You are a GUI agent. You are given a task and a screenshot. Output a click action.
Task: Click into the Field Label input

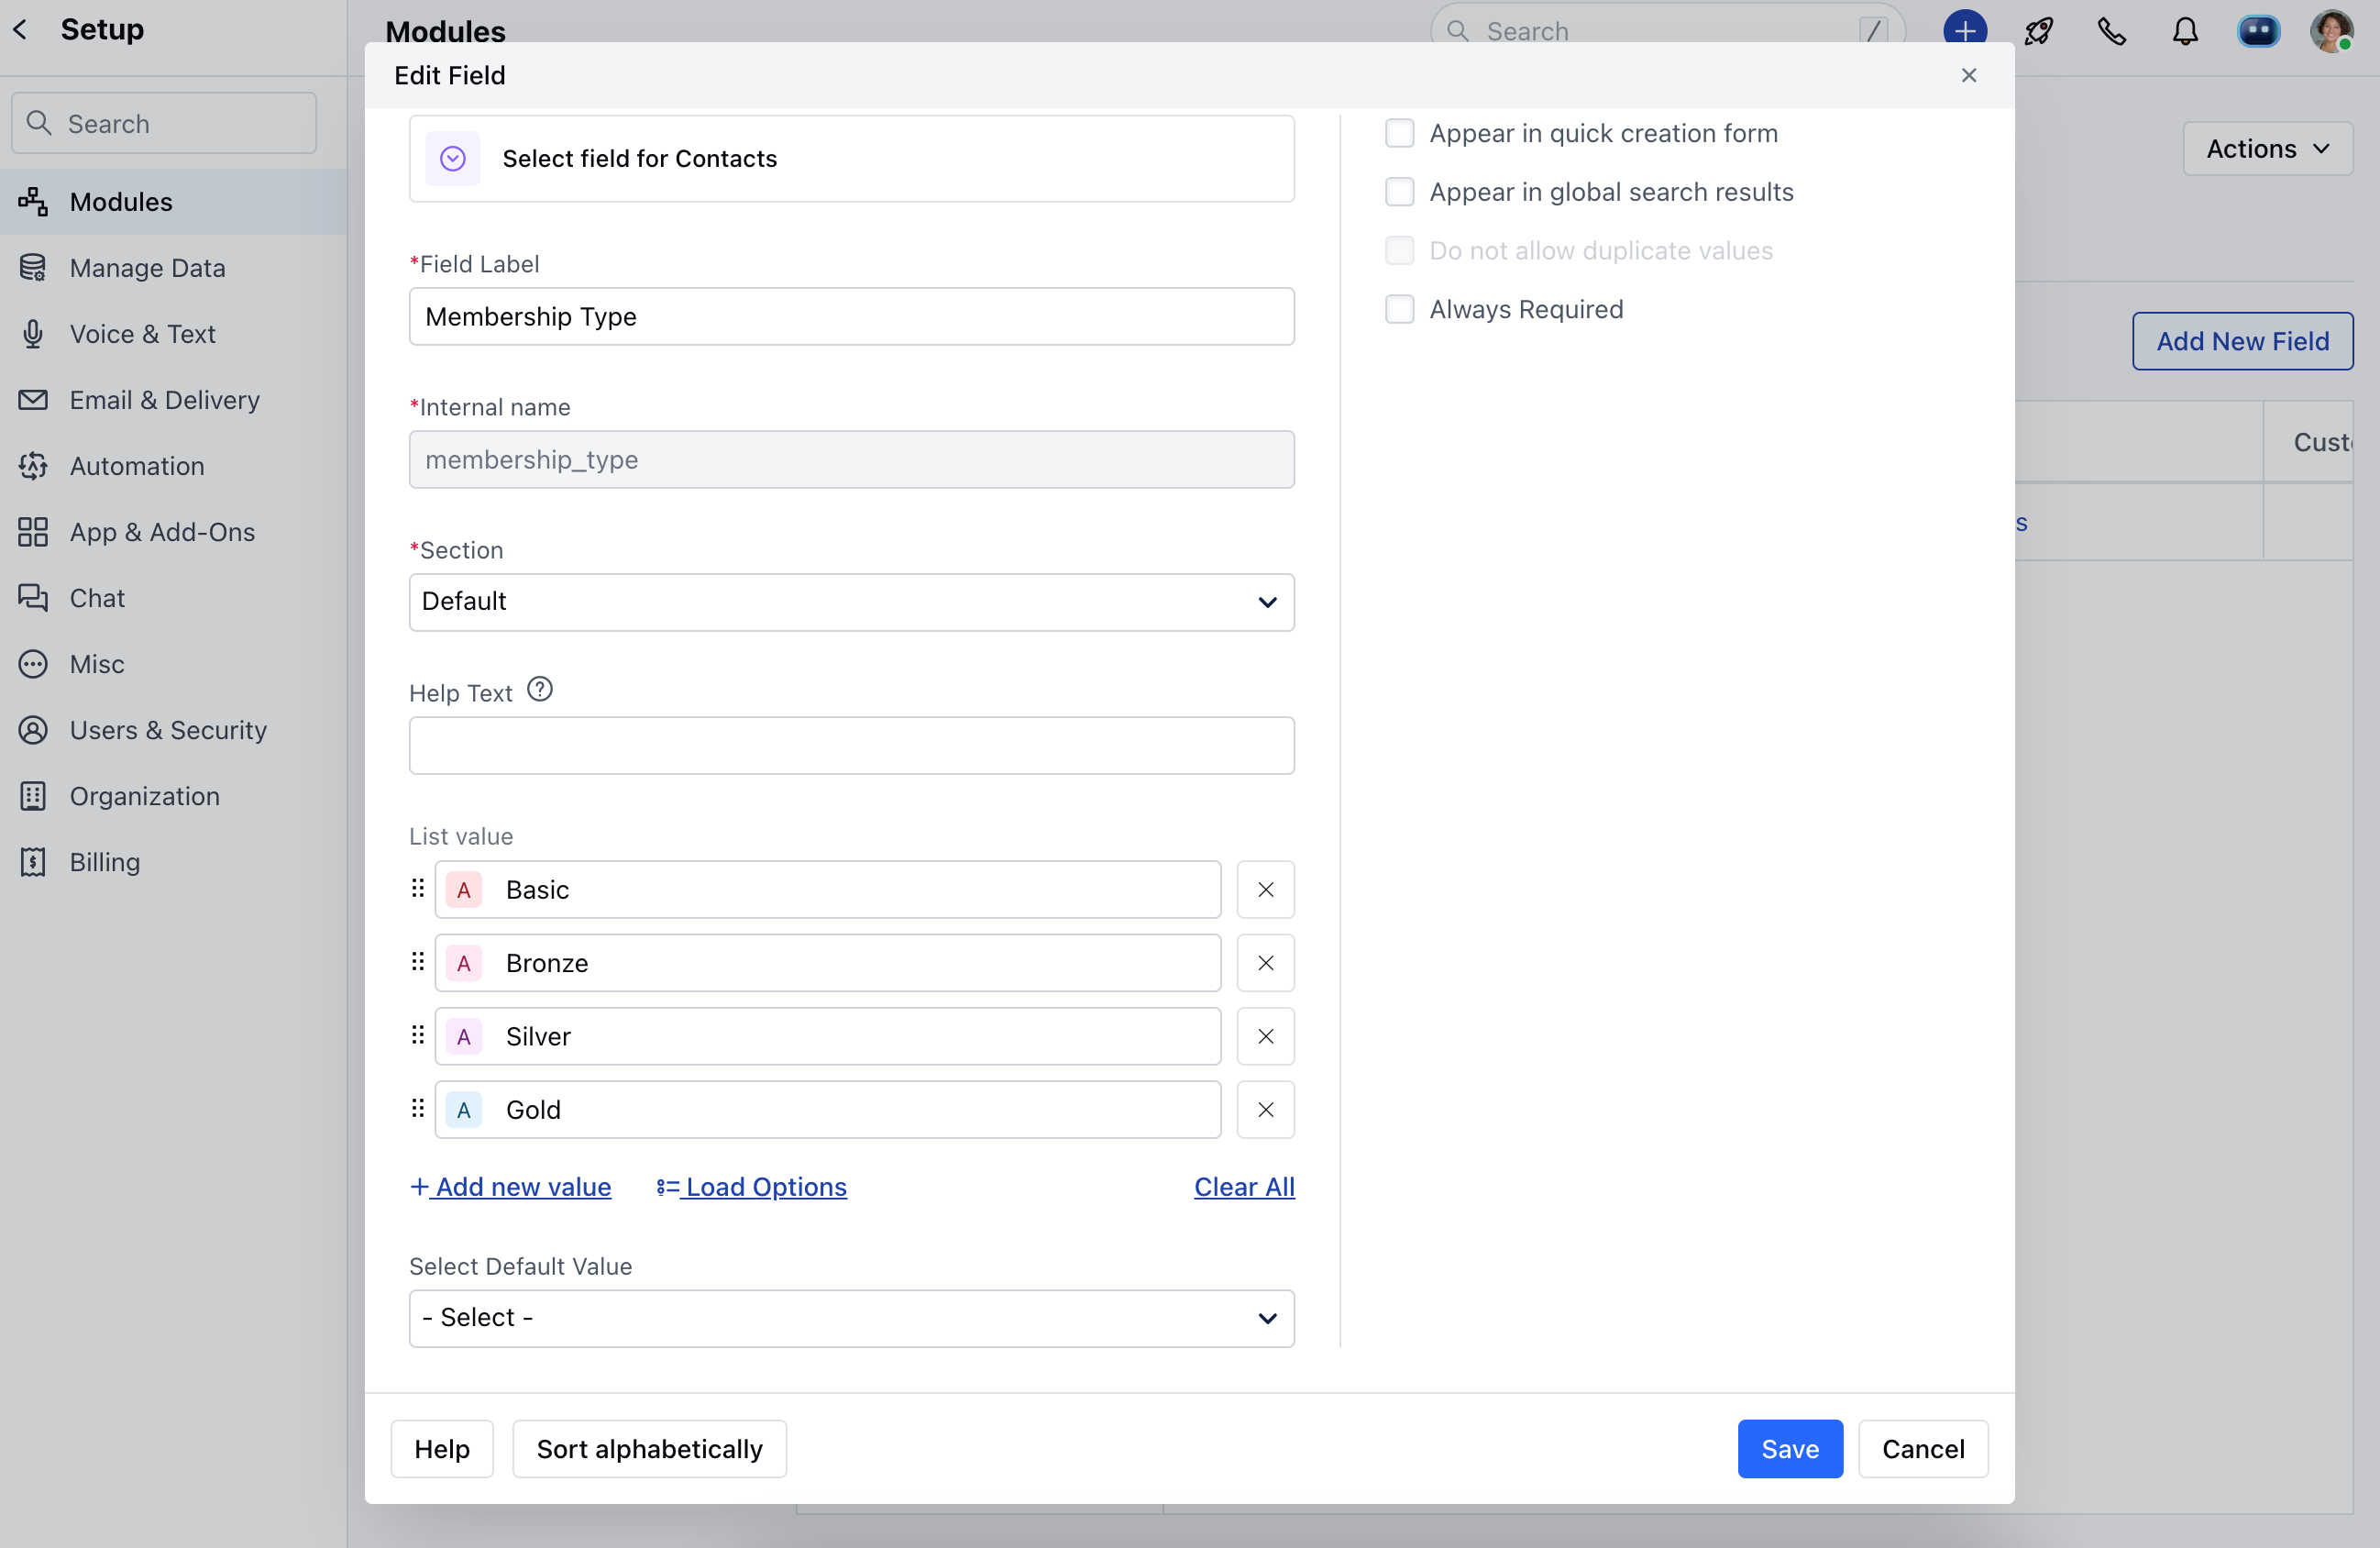click(851, 317)
